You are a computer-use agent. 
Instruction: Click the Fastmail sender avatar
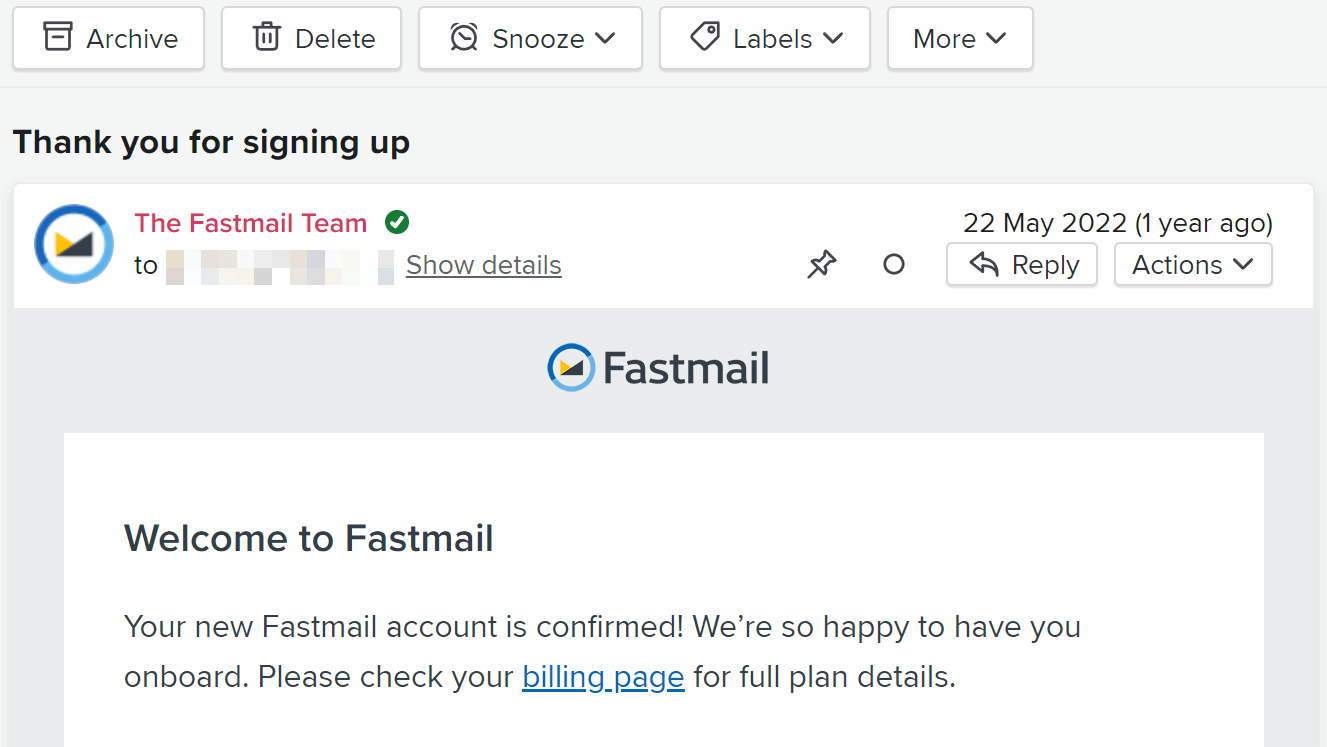coord(74,244)
